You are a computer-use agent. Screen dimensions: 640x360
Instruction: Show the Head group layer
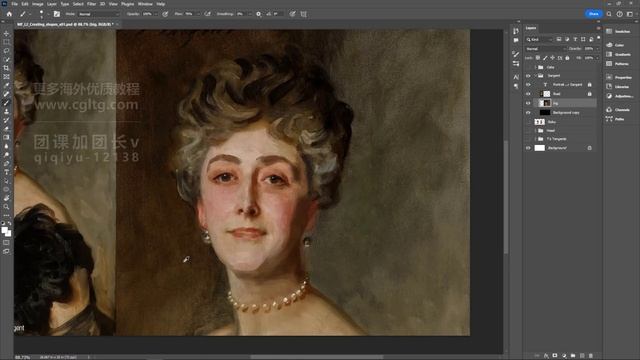click(528, 131)
